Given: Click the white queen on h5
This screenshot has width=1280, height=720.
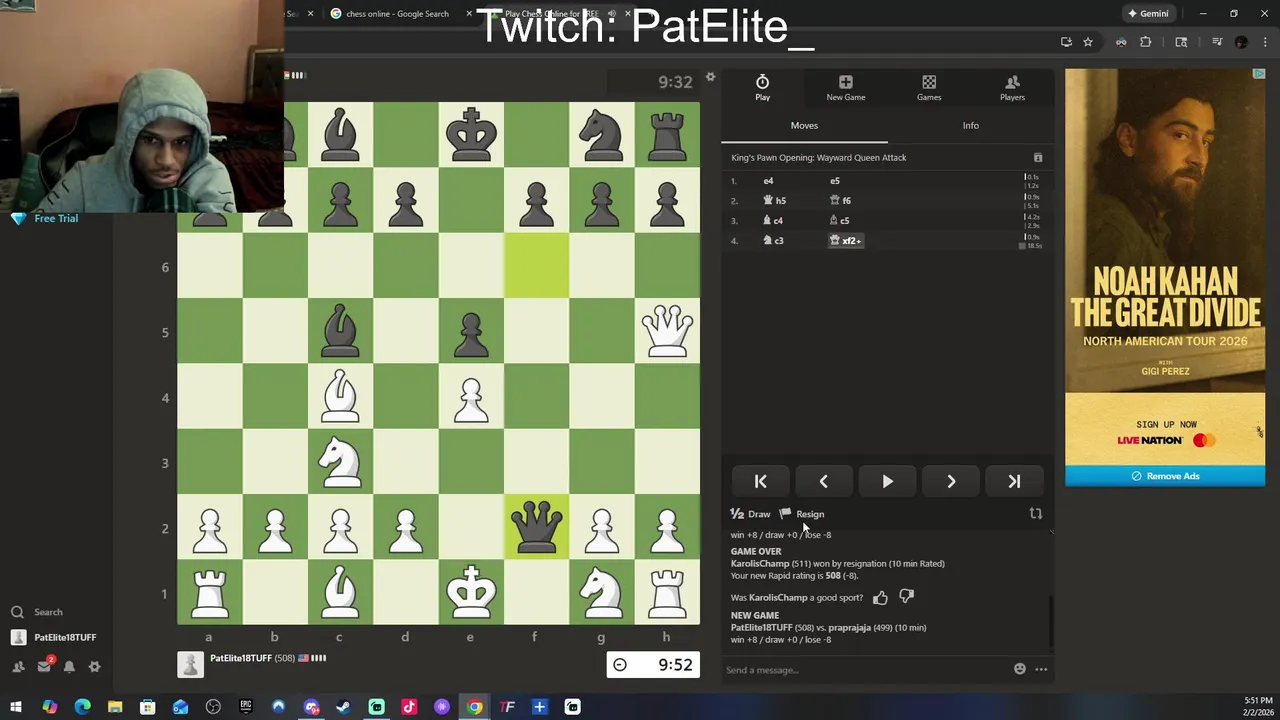Looking at the screenshot, I should 667,332.
